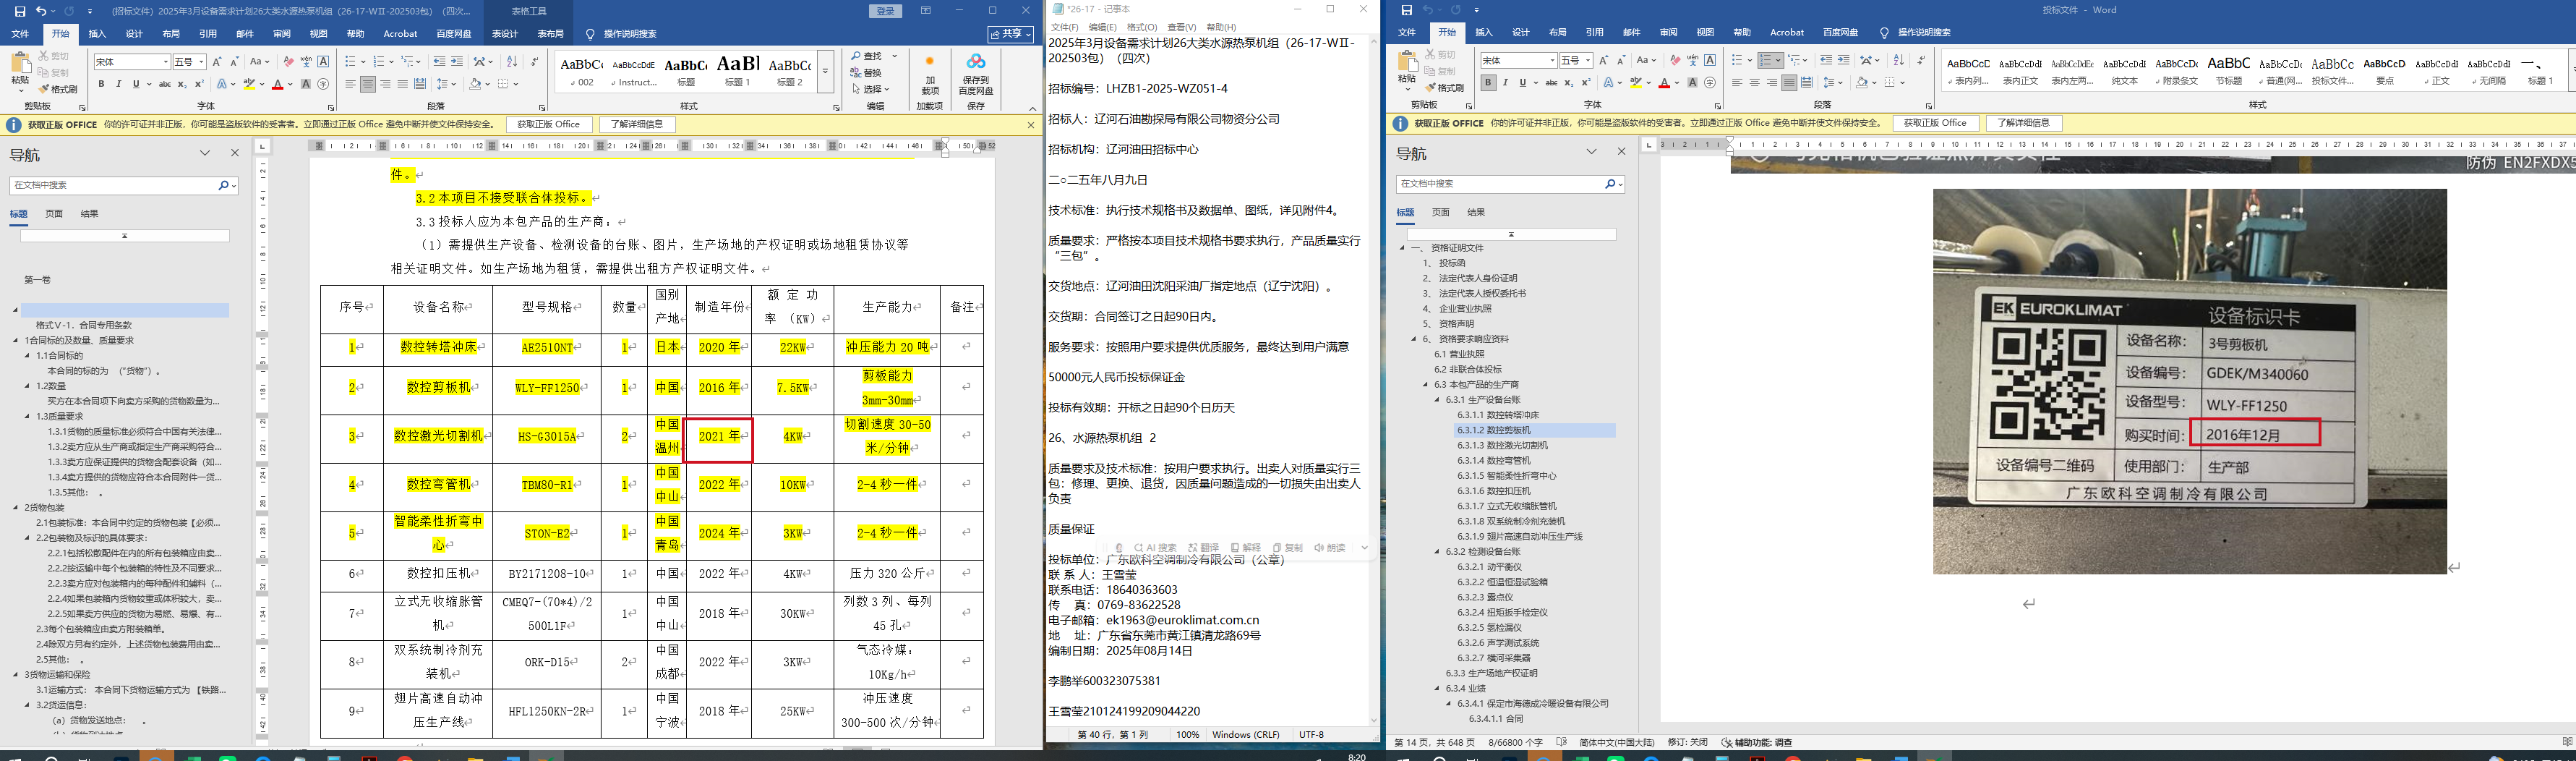Viewport: 2576px width, 761px height.
Task: Click the Copy (复制) button in Notepad's floating toolbar
Action: 1289,548
